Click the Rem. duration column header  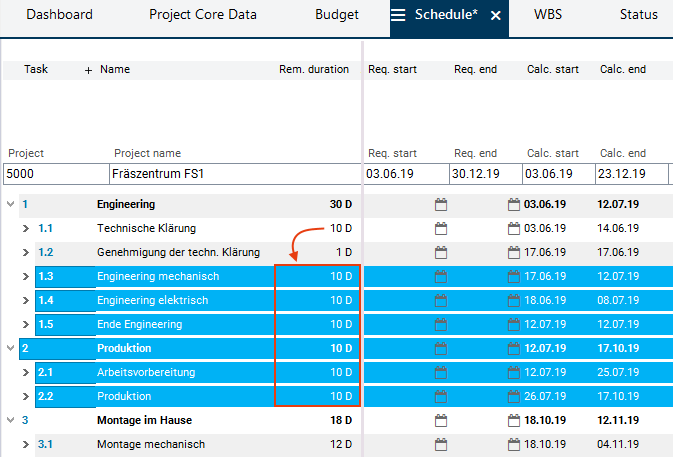coord(314,70)
